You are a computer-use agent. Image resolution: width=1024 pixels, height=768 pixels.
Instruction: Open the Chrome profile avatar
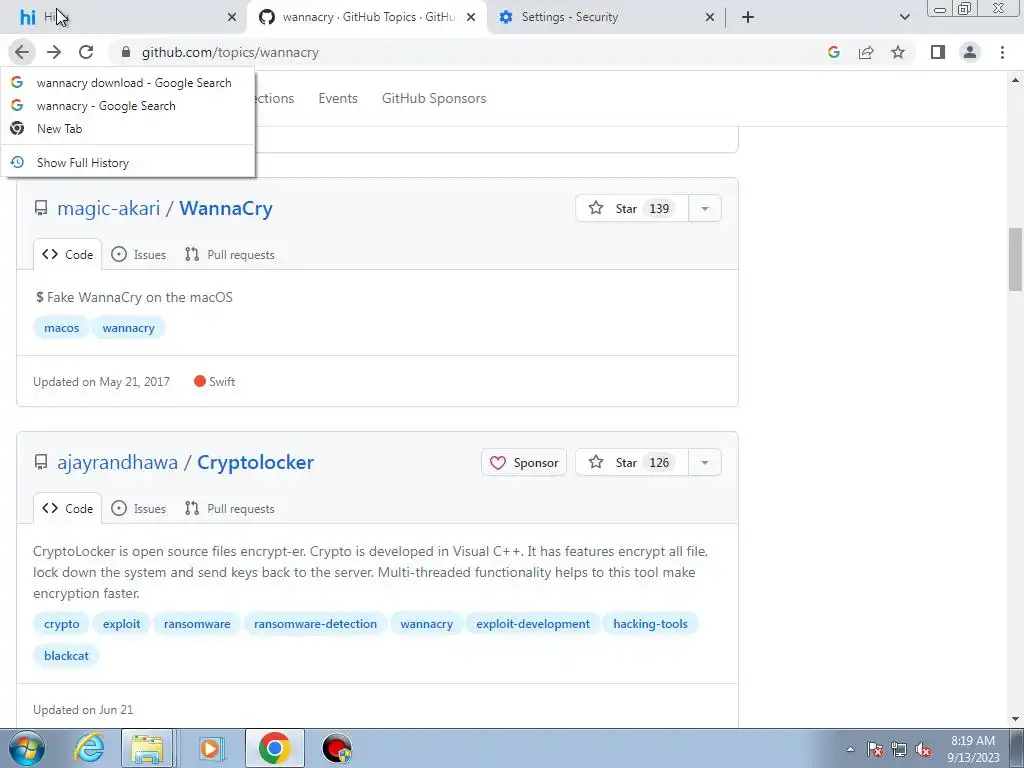coord(970,52)
